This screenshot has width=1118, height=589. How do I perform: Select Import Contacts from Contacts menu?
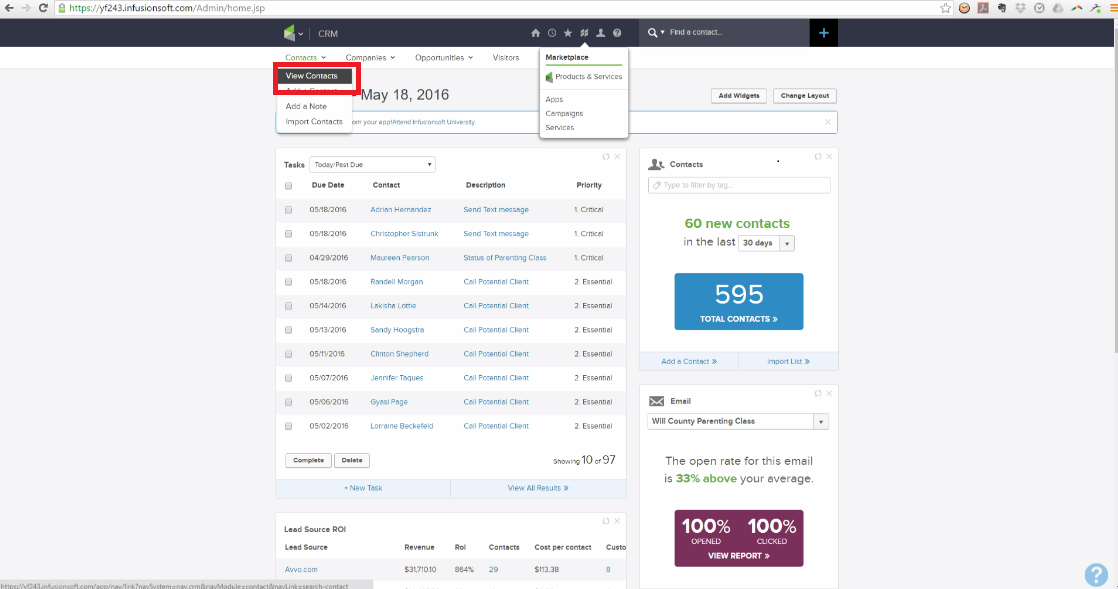click(x=314, y=122)
